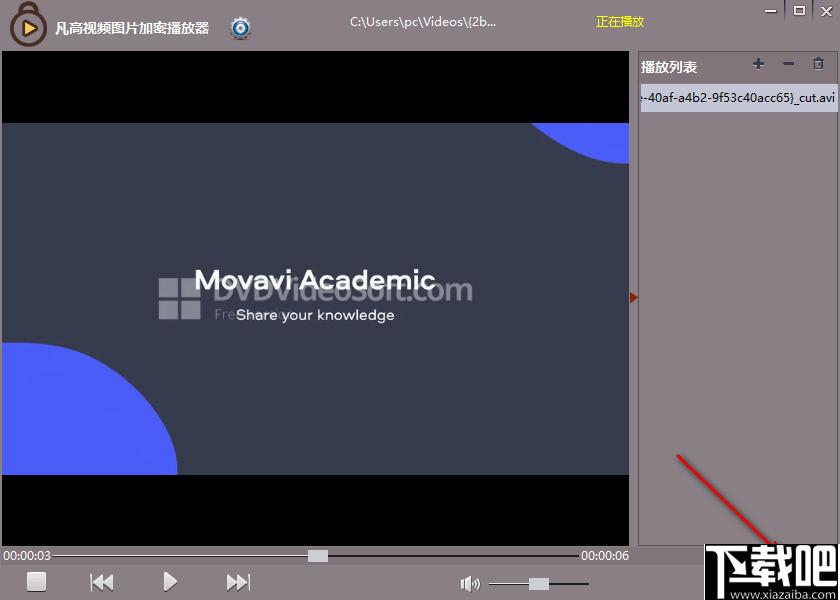Clear playlist with the trash icon
Viewport: 840px width, 600px height.
(x=818, y=64)
